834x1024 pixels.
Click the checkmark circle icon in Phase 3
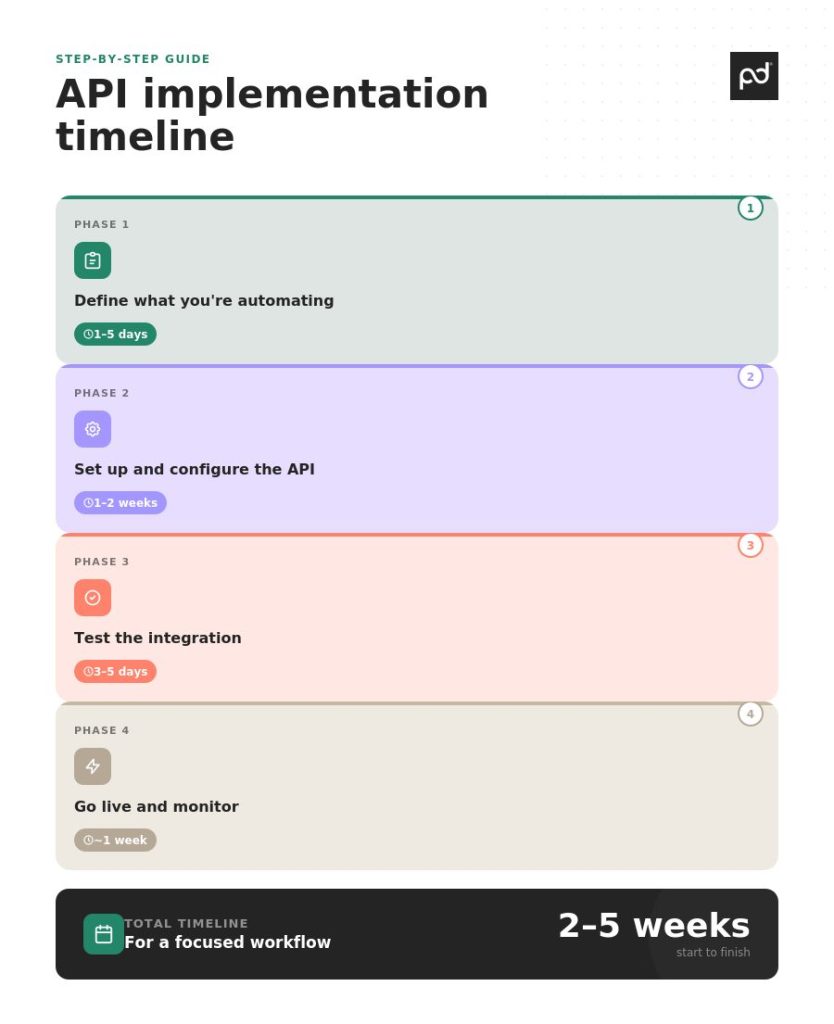coord(92,598)
